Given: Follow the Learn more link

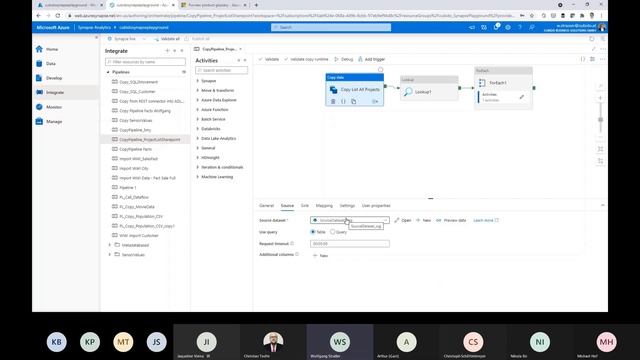Looking at the screenshot, I should pos(486,220).
